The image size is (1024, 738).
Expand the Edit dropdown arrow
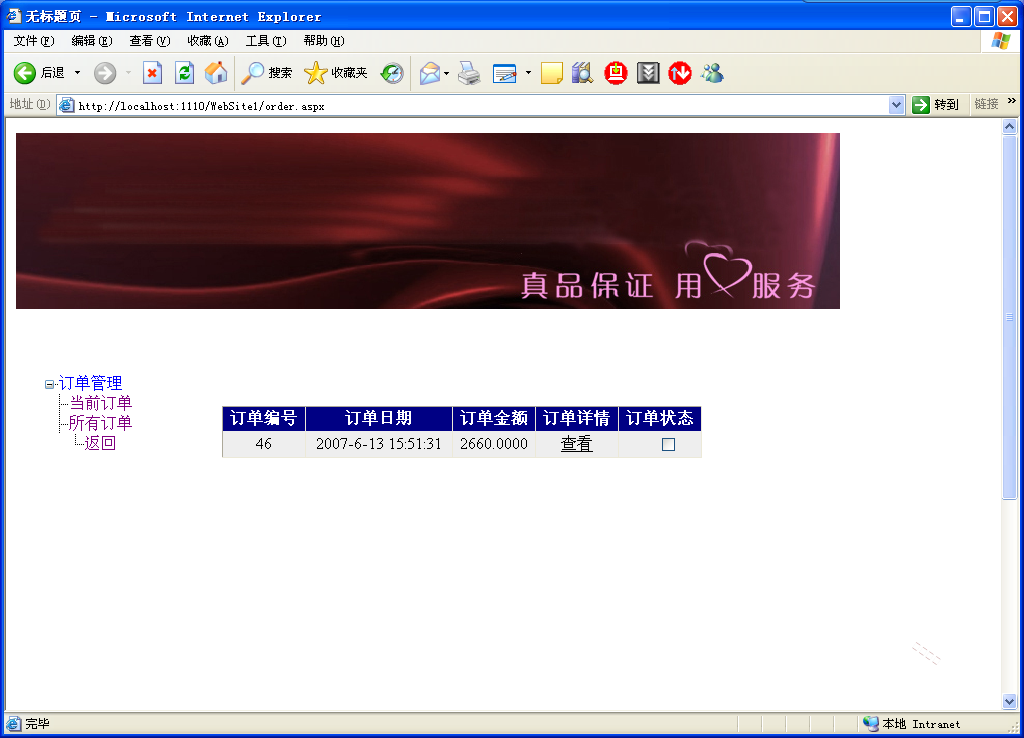pyautogui.click(x=528, y=72)
